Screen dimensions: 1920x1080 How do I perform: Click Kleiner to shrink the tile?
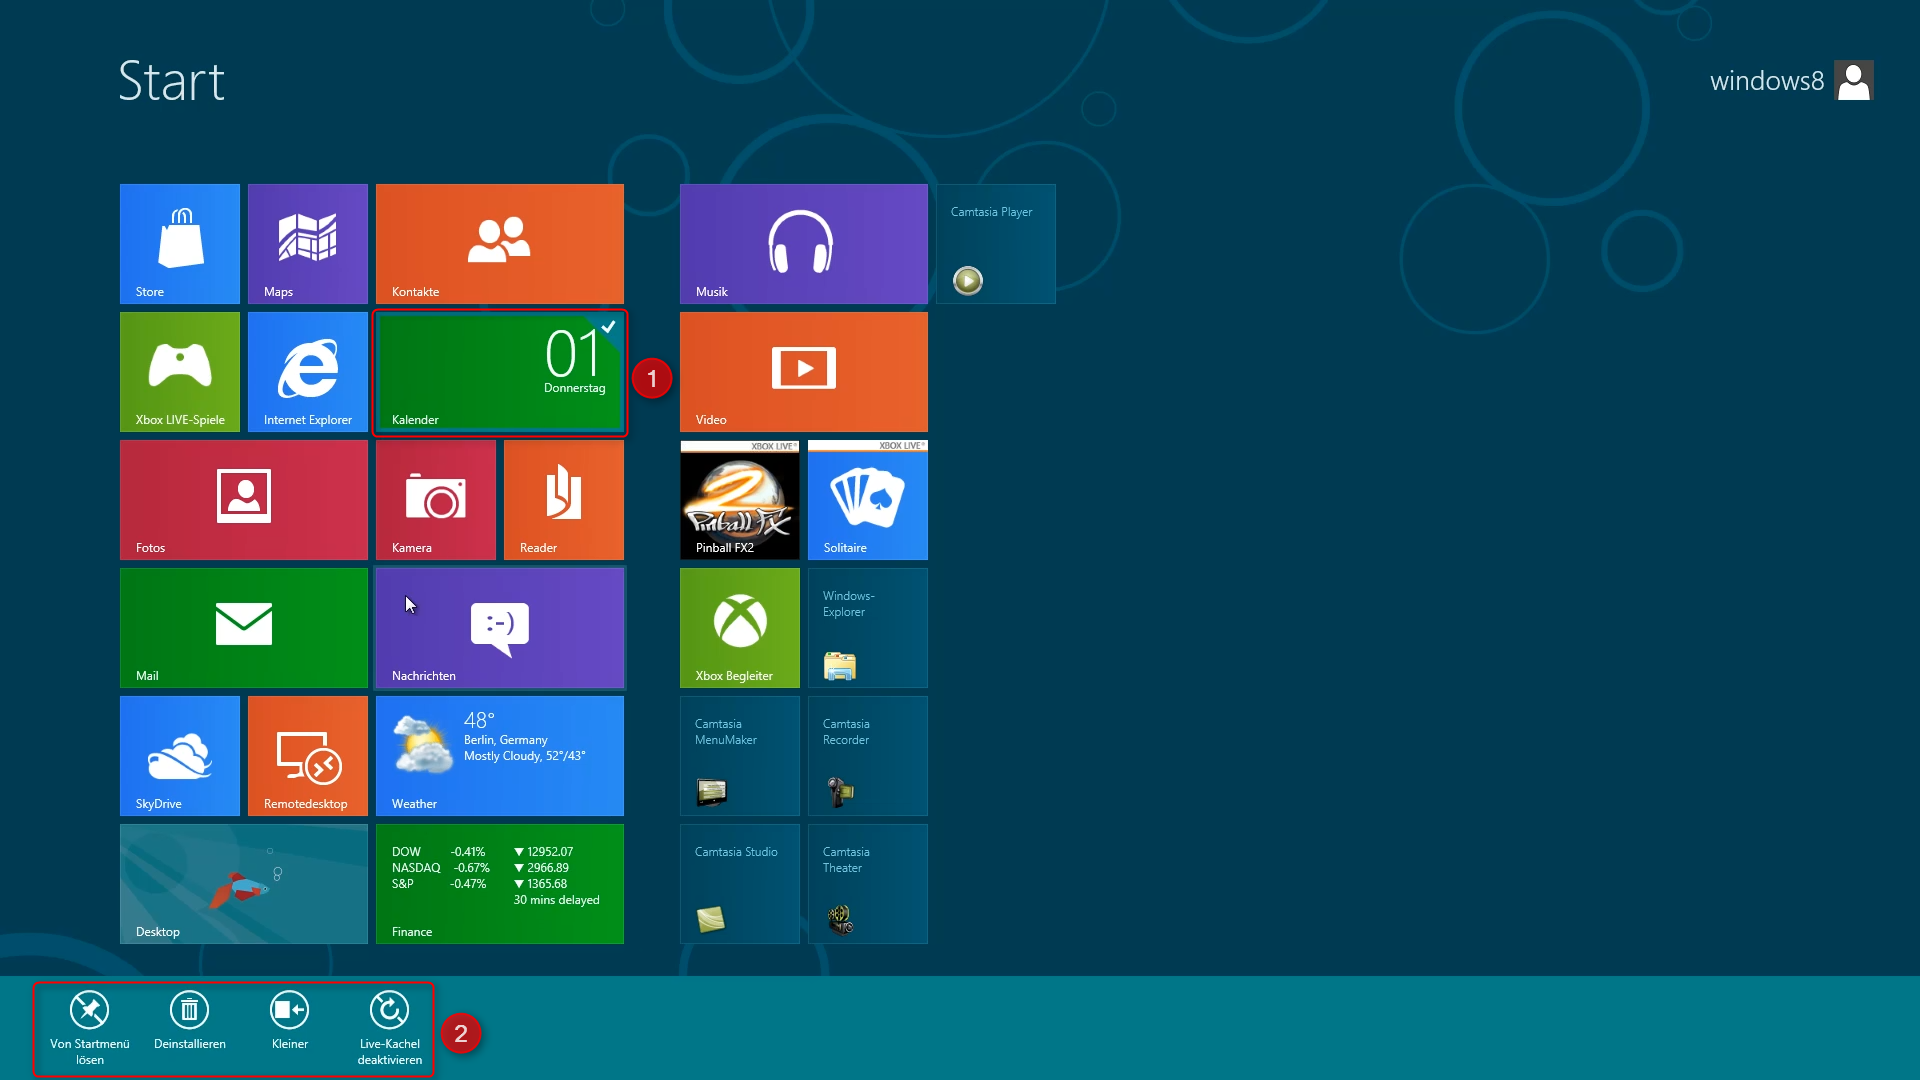(x=290, y=1020)
